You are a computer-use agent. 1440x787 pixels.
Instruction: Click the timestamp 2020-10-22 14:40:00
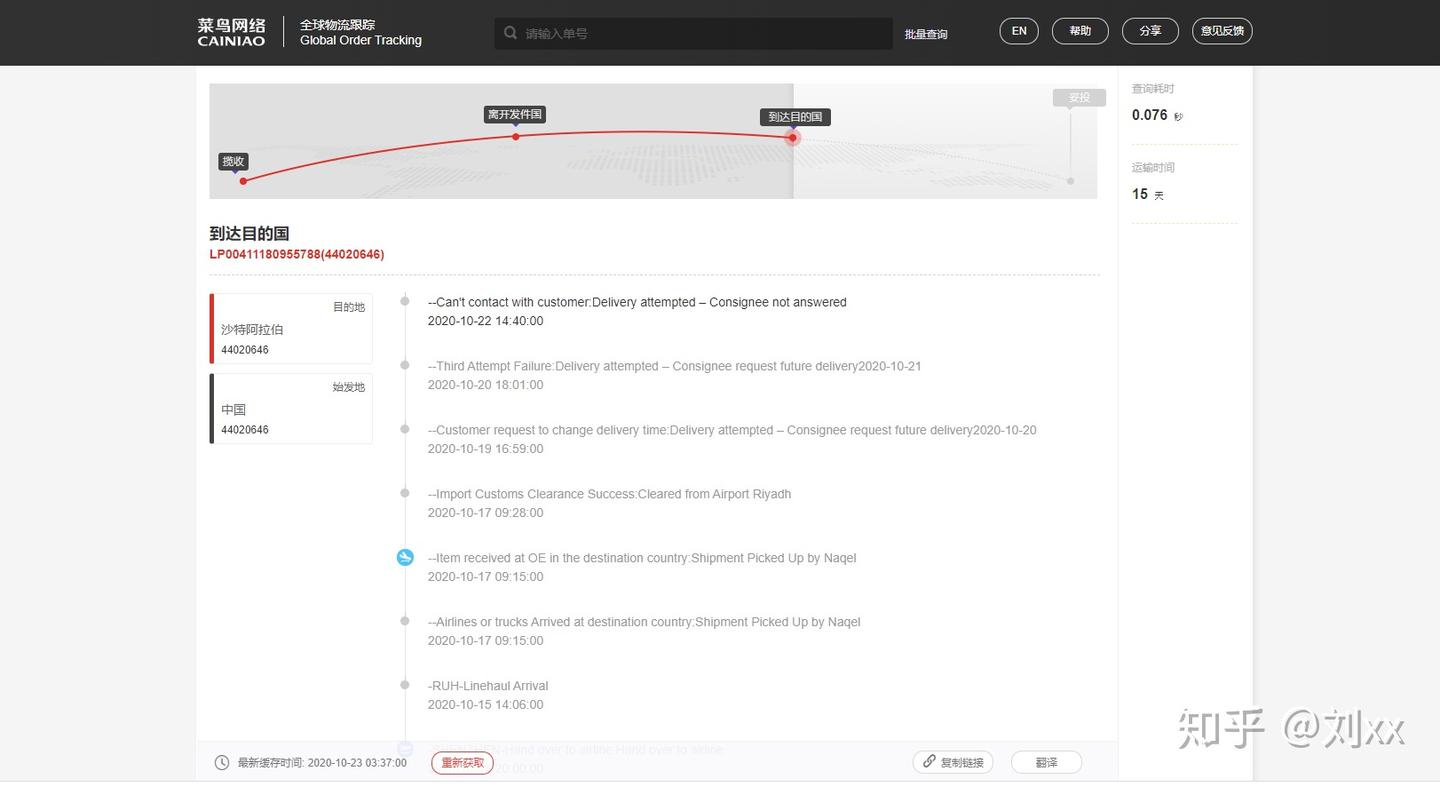click(x=485, y=321)
